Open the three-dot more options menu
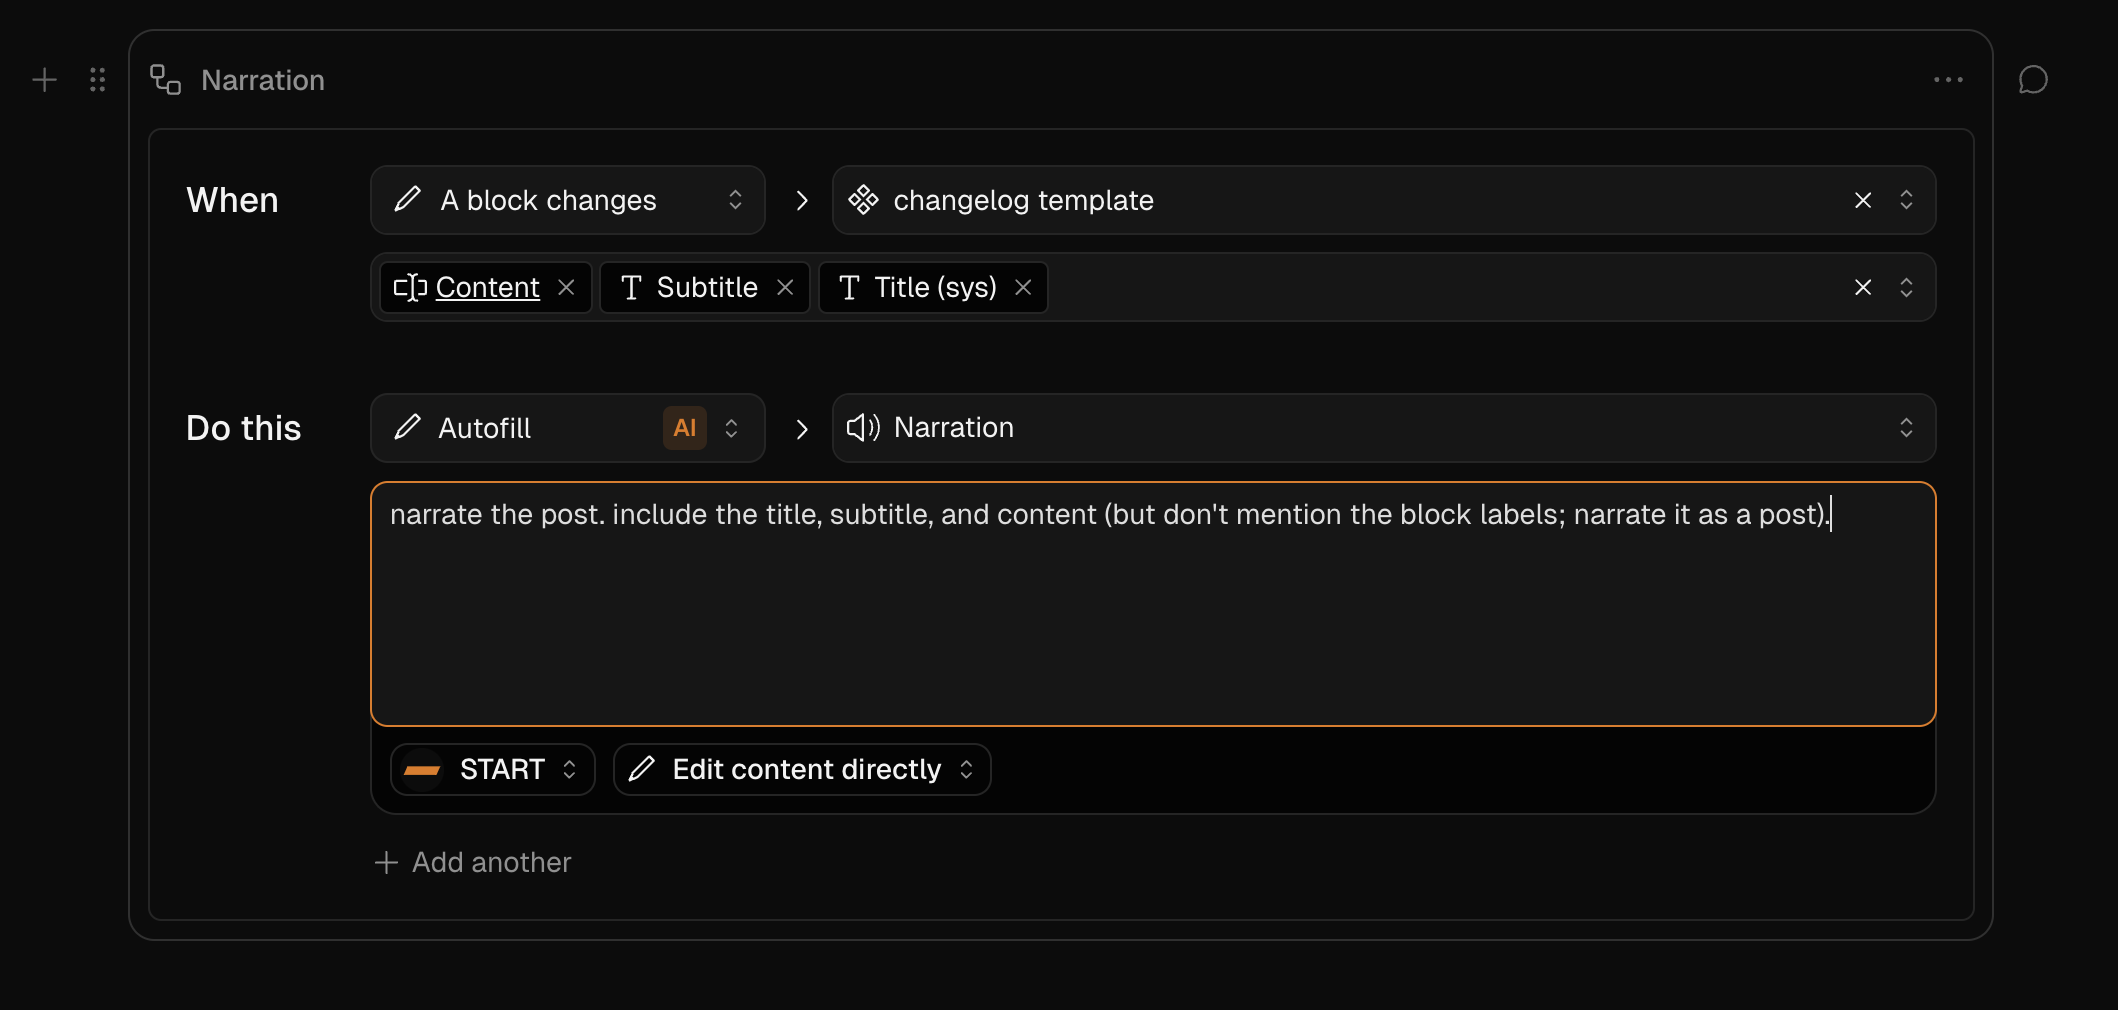This screenshot has height=1010, width=2118. pos(1948,80)
